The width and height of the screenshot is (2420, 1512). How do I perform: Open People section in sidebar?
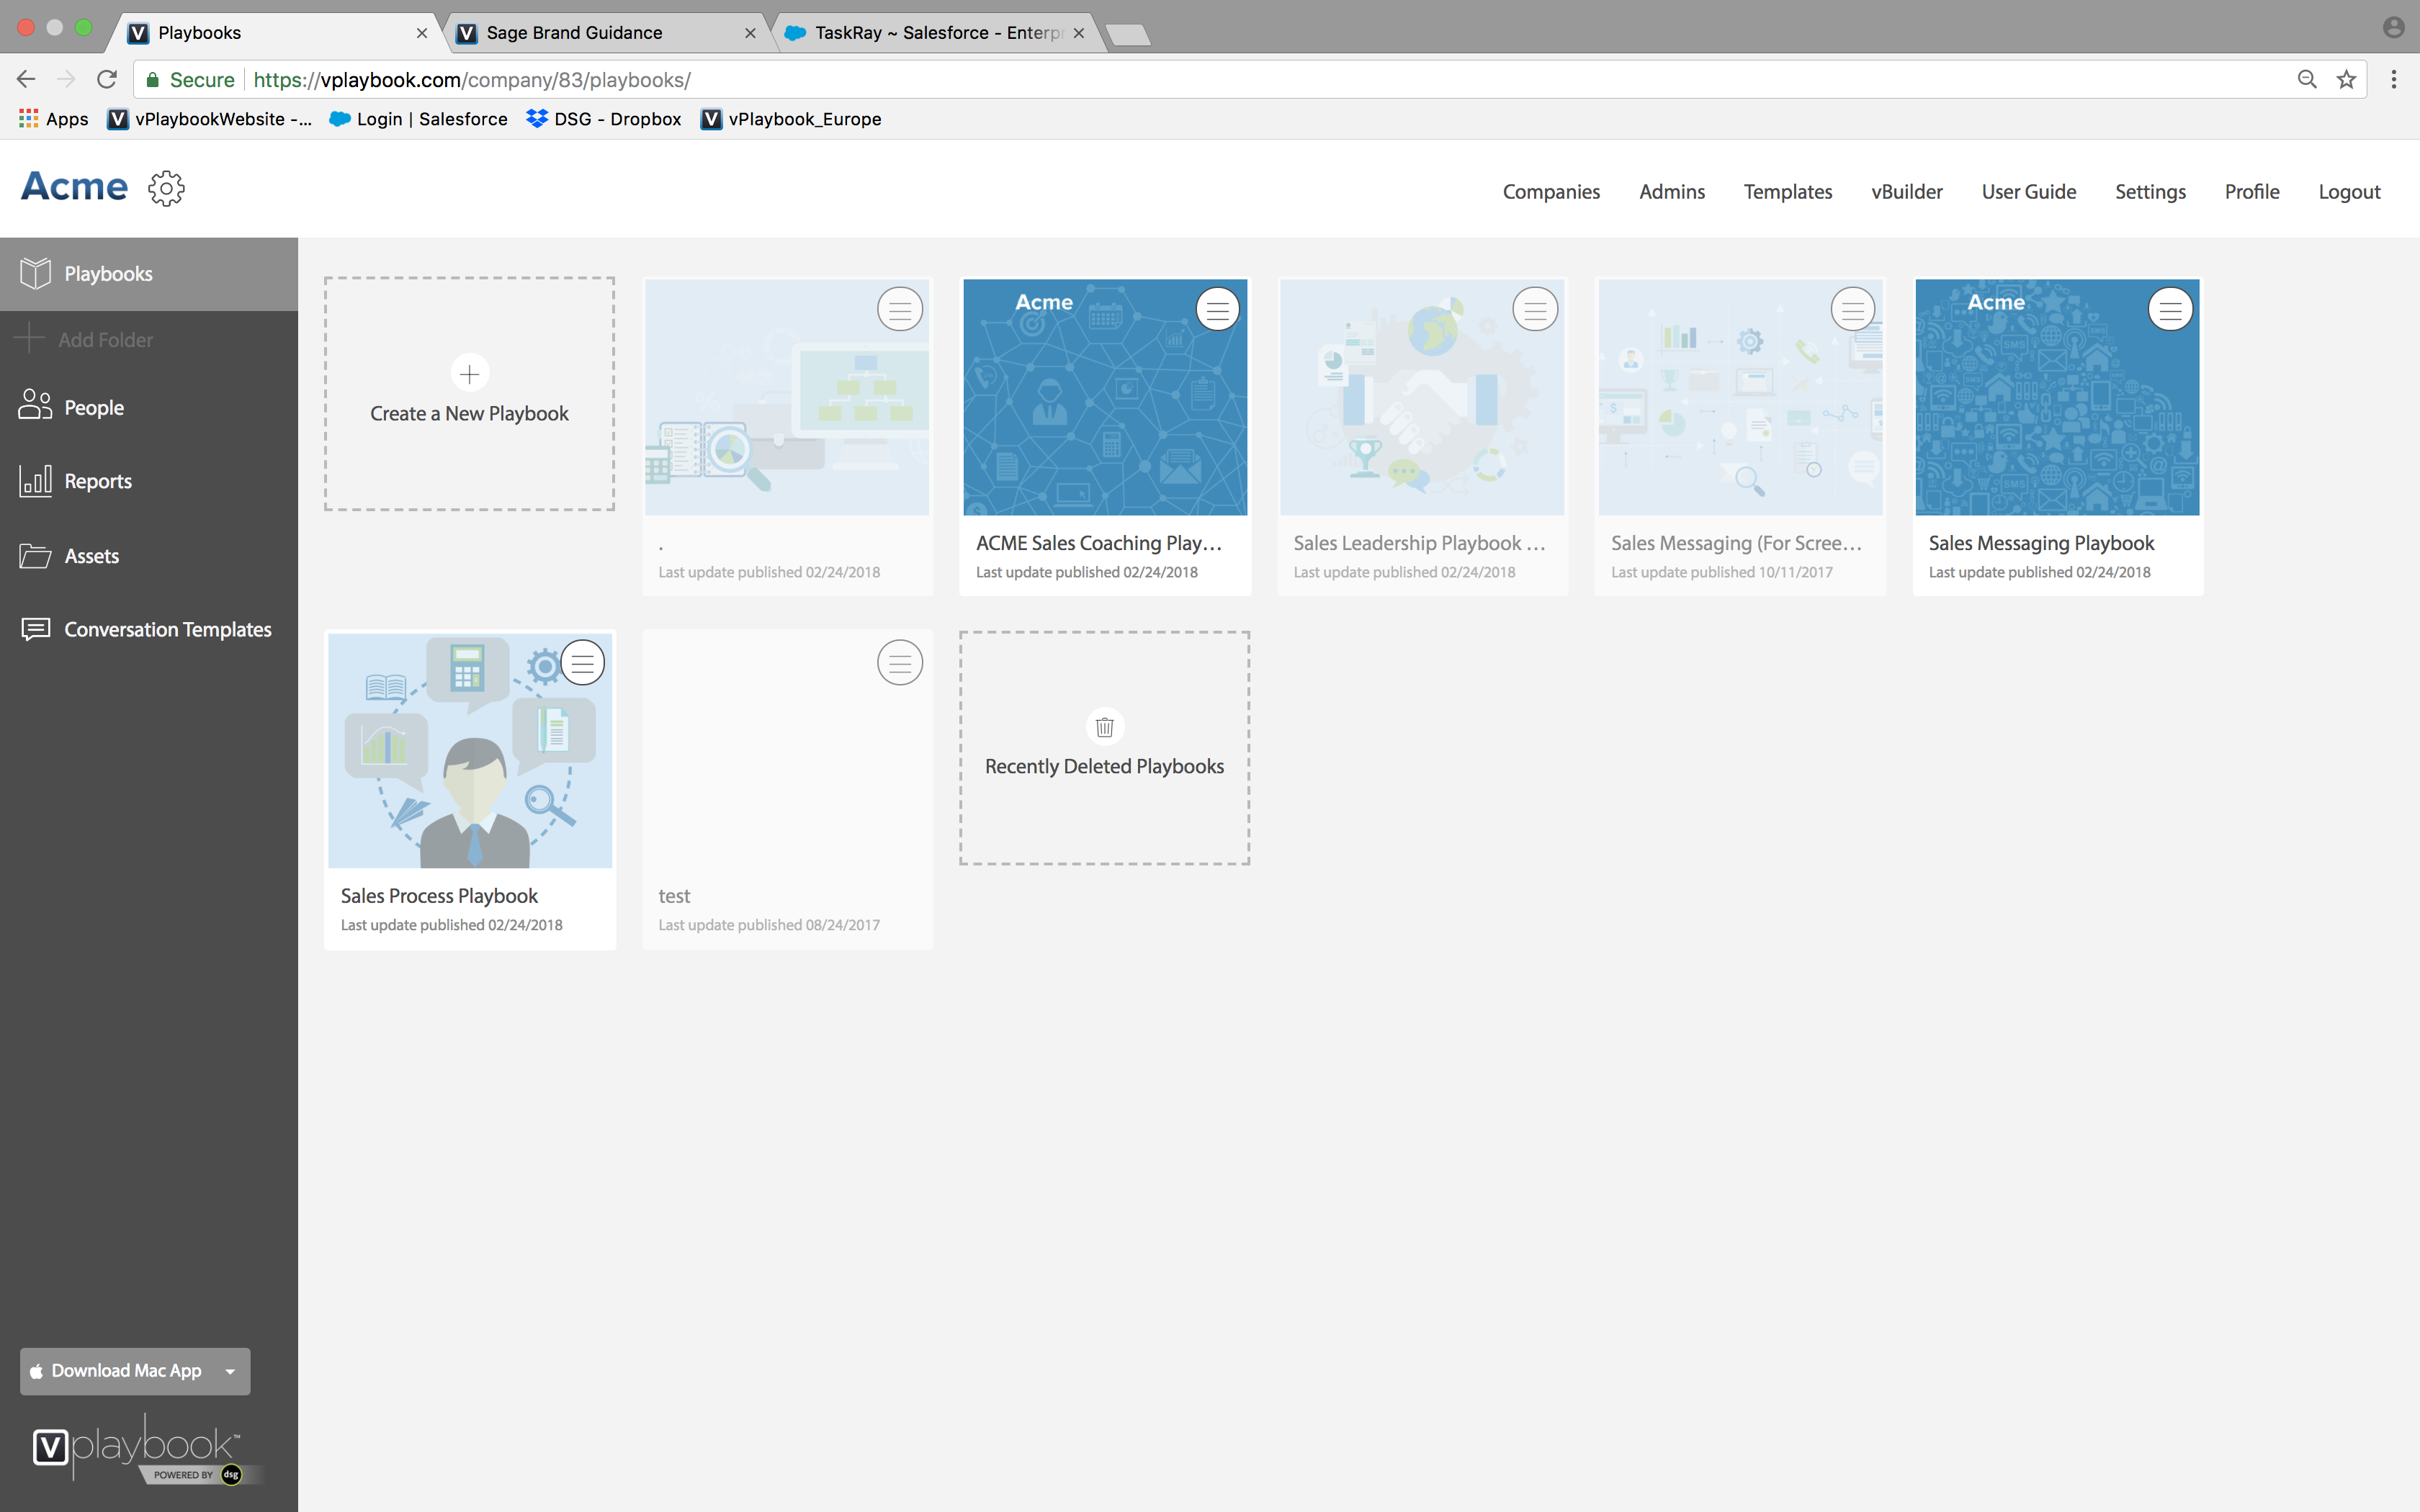click(93, 407)
